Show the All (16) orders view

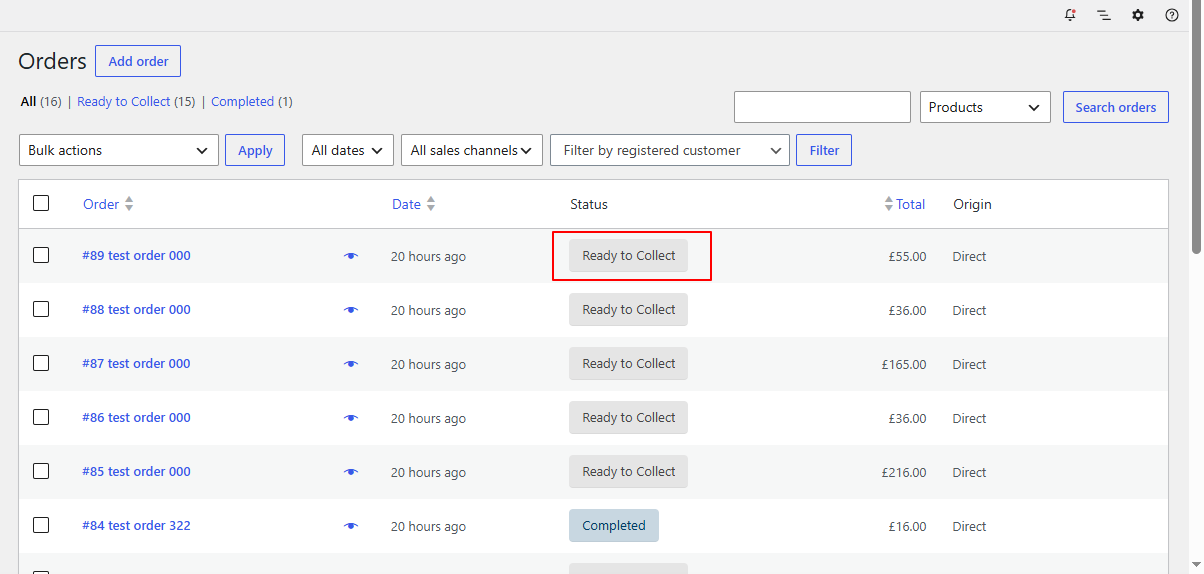pos(41,102)
